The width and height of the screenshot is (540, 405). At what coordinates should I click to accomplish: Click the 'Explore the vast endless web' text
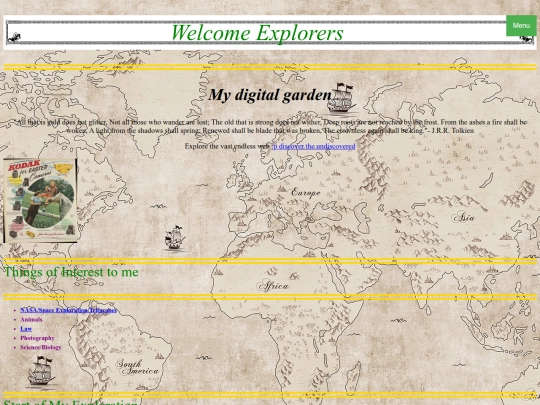[x=228, y=146]
